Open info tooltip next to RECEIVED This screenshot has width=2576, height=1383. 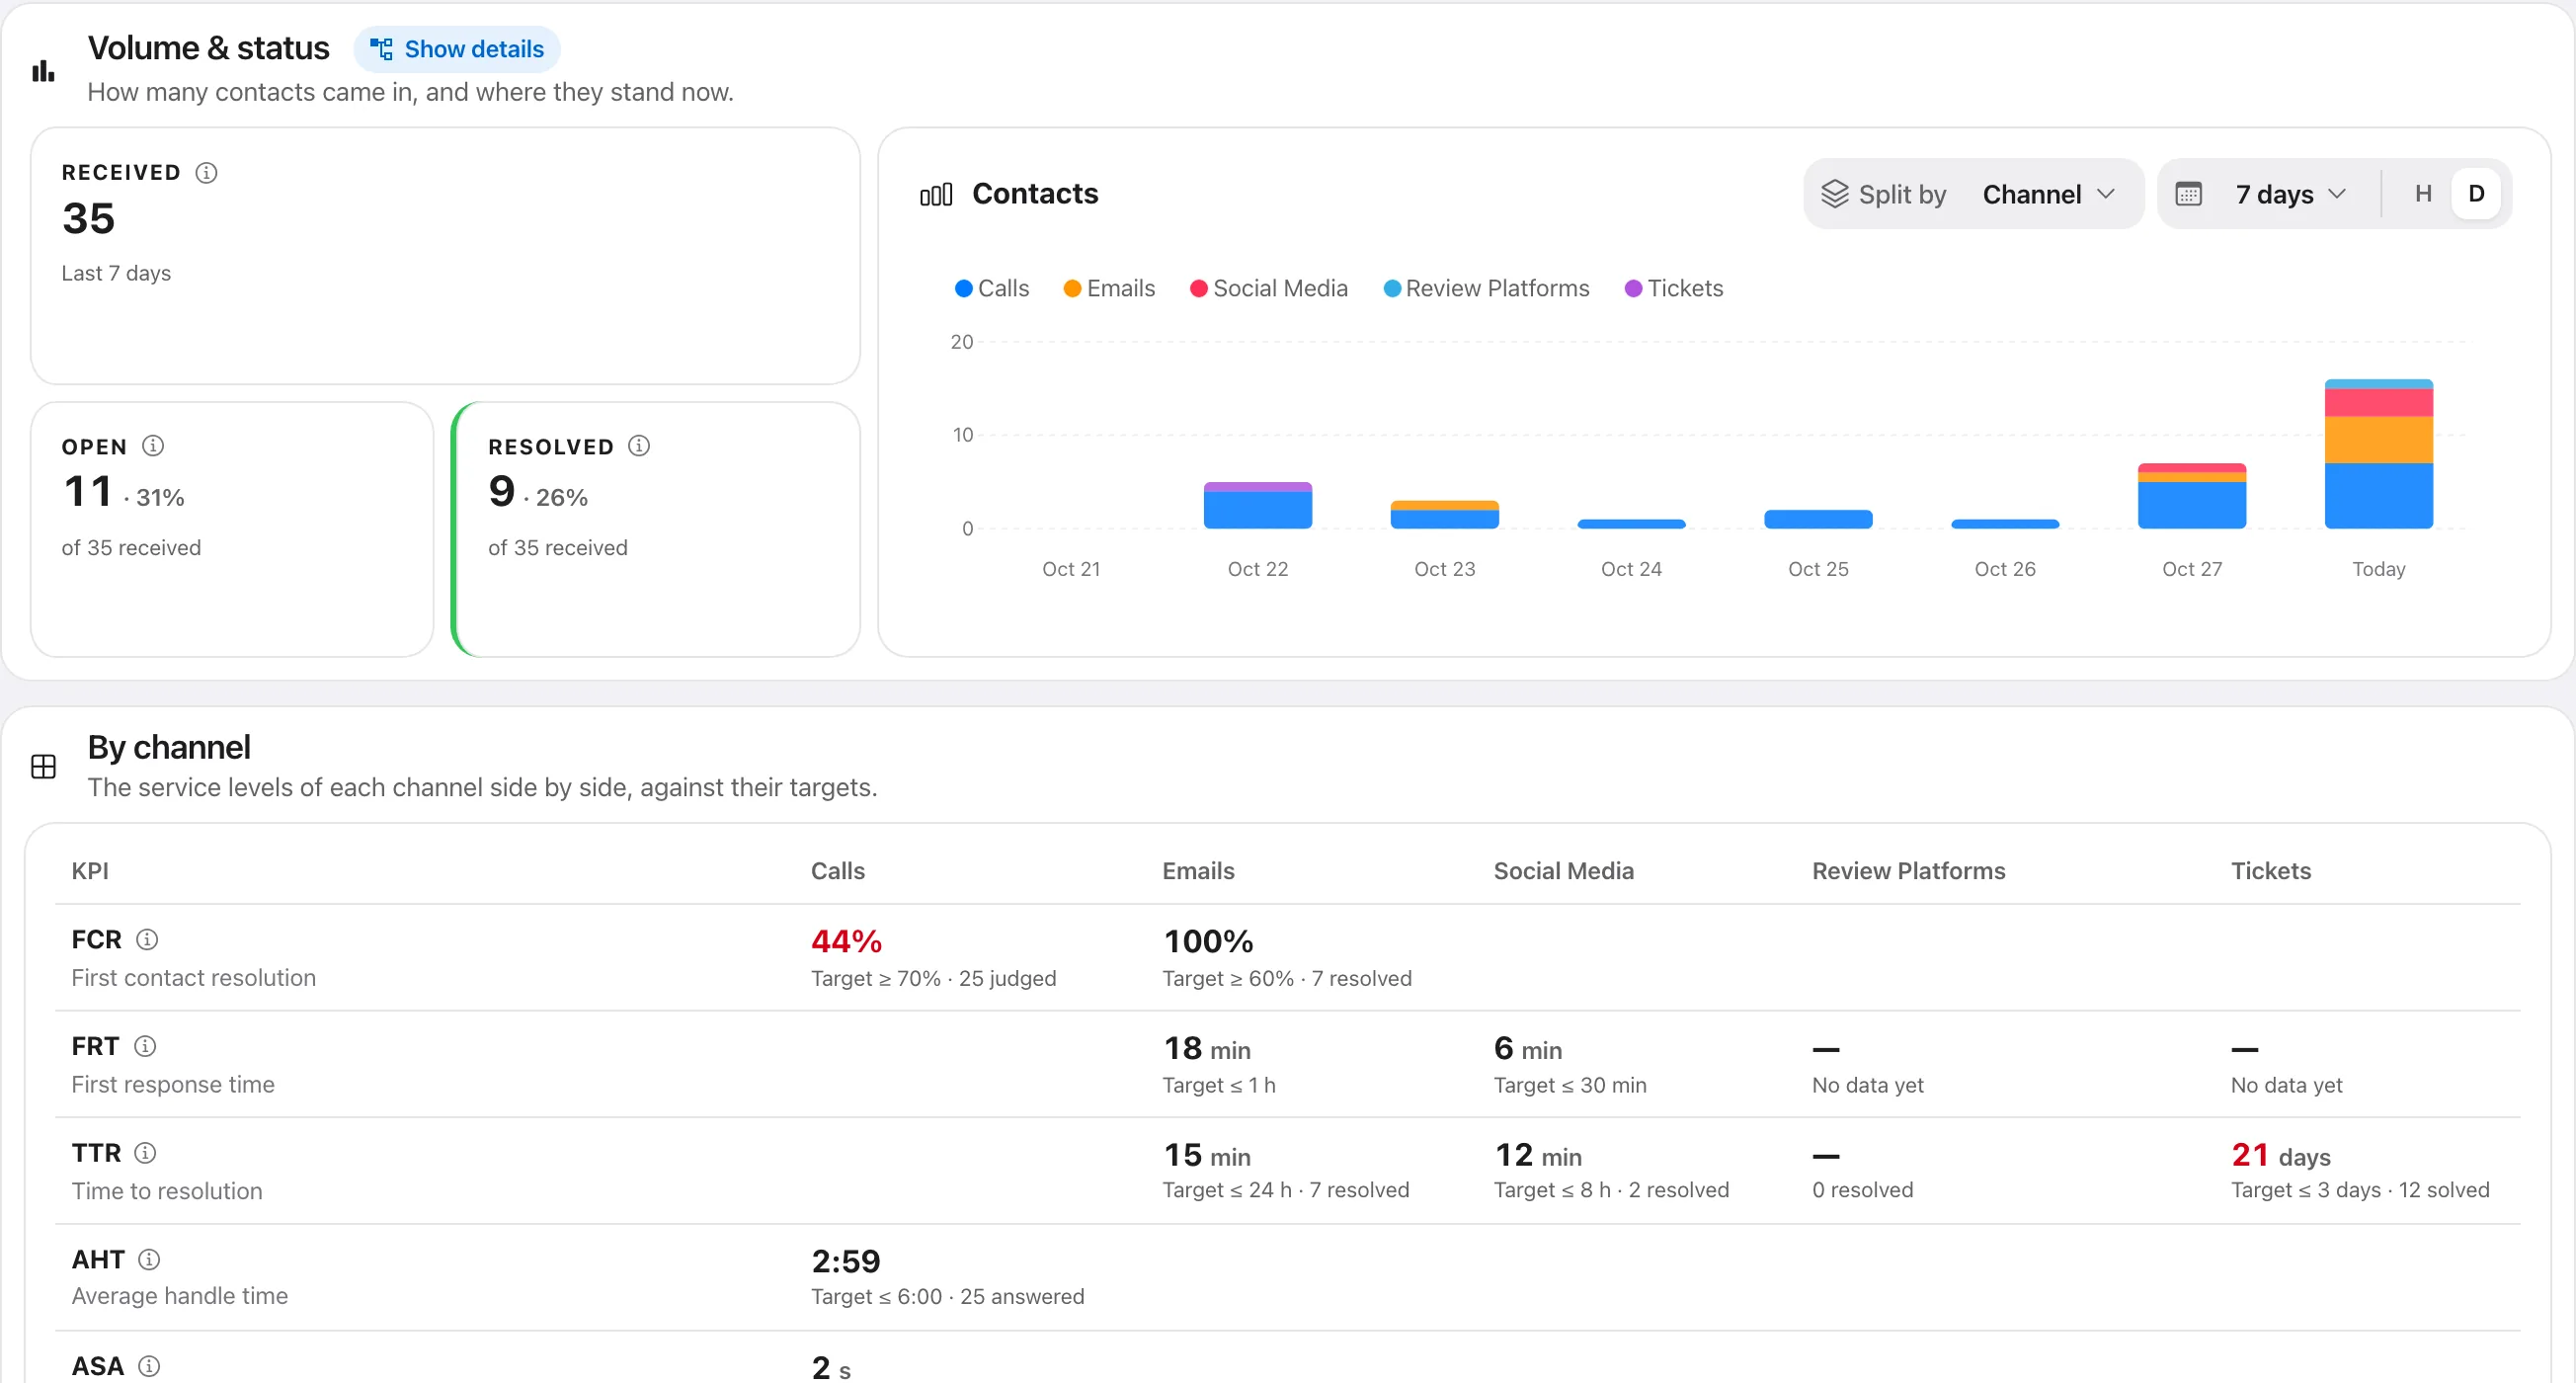(206, 173)
